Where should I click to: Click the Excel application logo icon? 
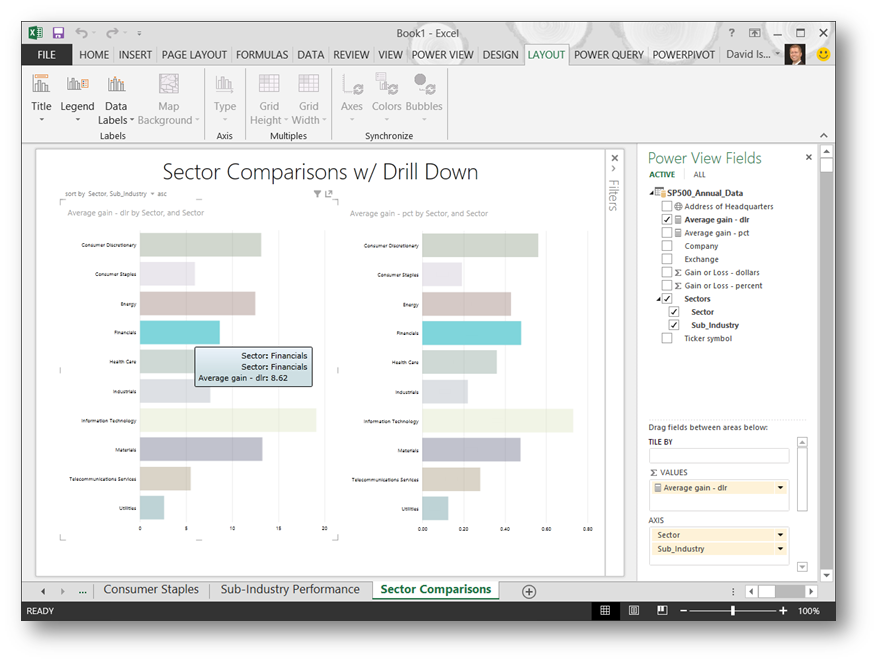(x=36, y=33)
